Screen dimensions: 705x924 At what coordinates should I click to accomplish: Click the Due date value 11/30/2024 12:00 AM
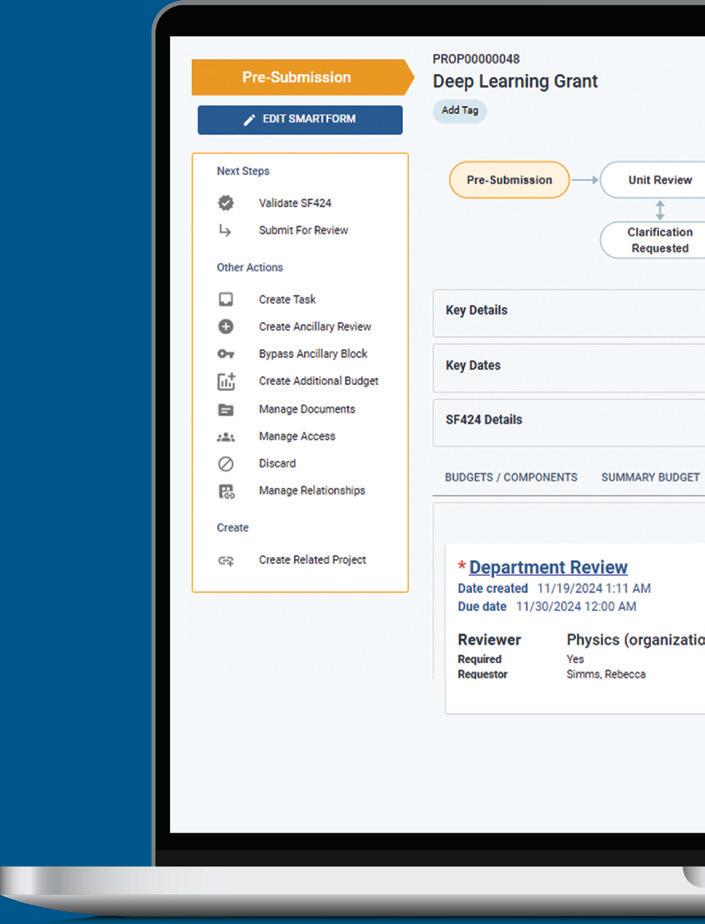tap(576, 606)
